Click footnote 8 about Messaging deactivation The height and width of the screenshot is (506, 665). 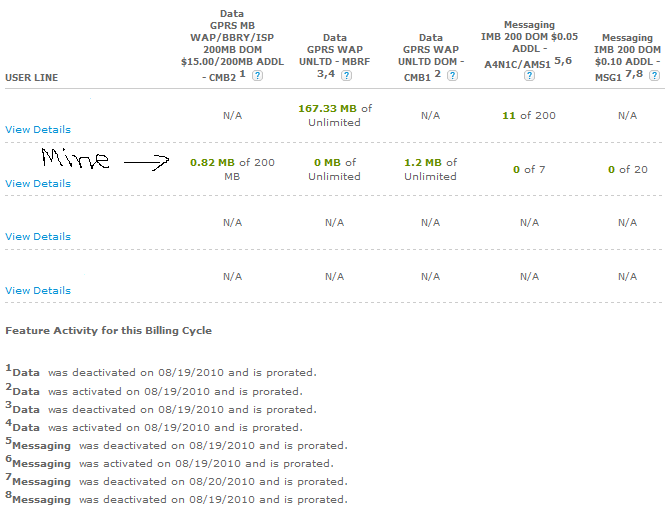(177, 499)
